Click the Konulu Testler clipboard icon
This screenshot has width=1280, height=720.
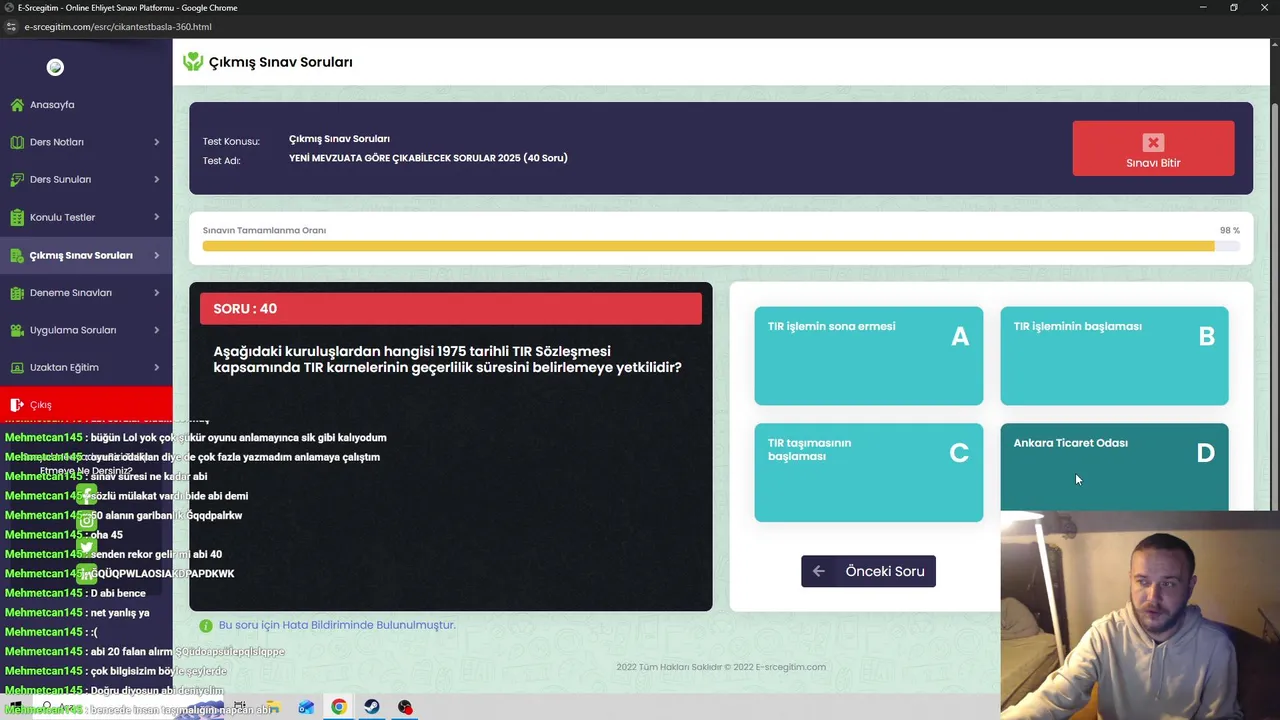[x=17, y=217]
